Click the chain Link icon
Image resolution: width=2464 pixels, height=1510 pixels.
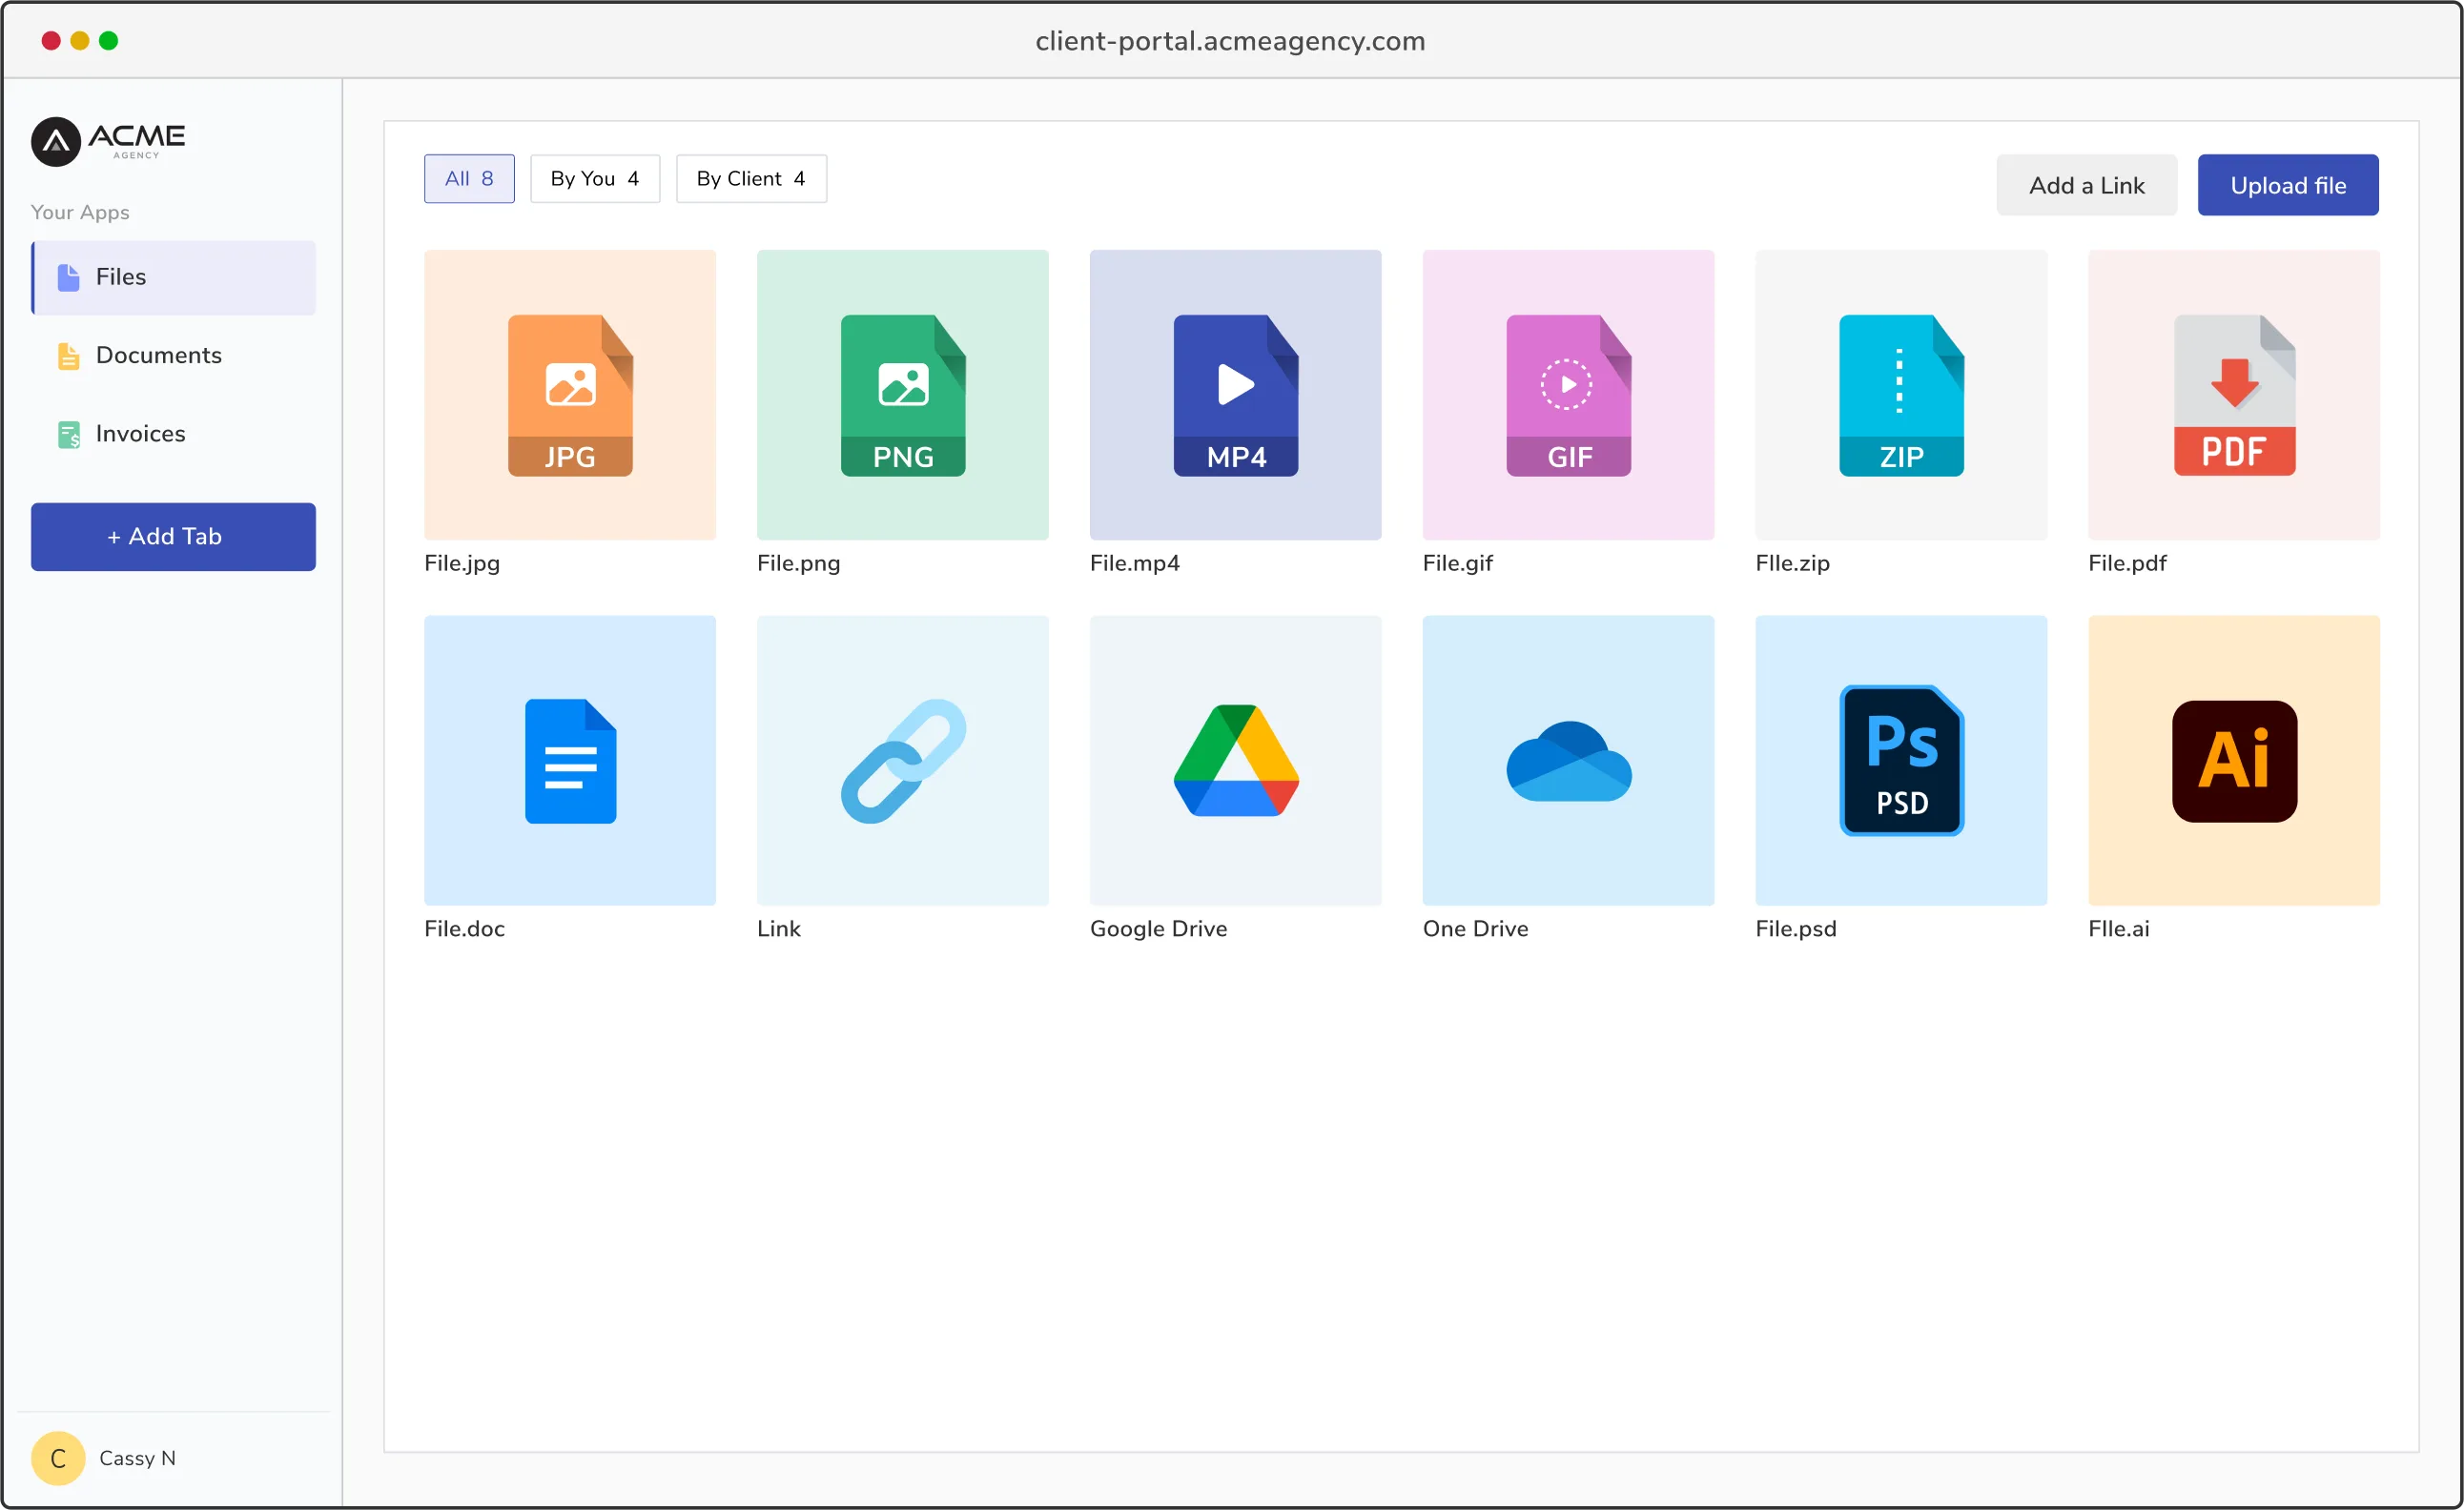[x=903, y=761]
